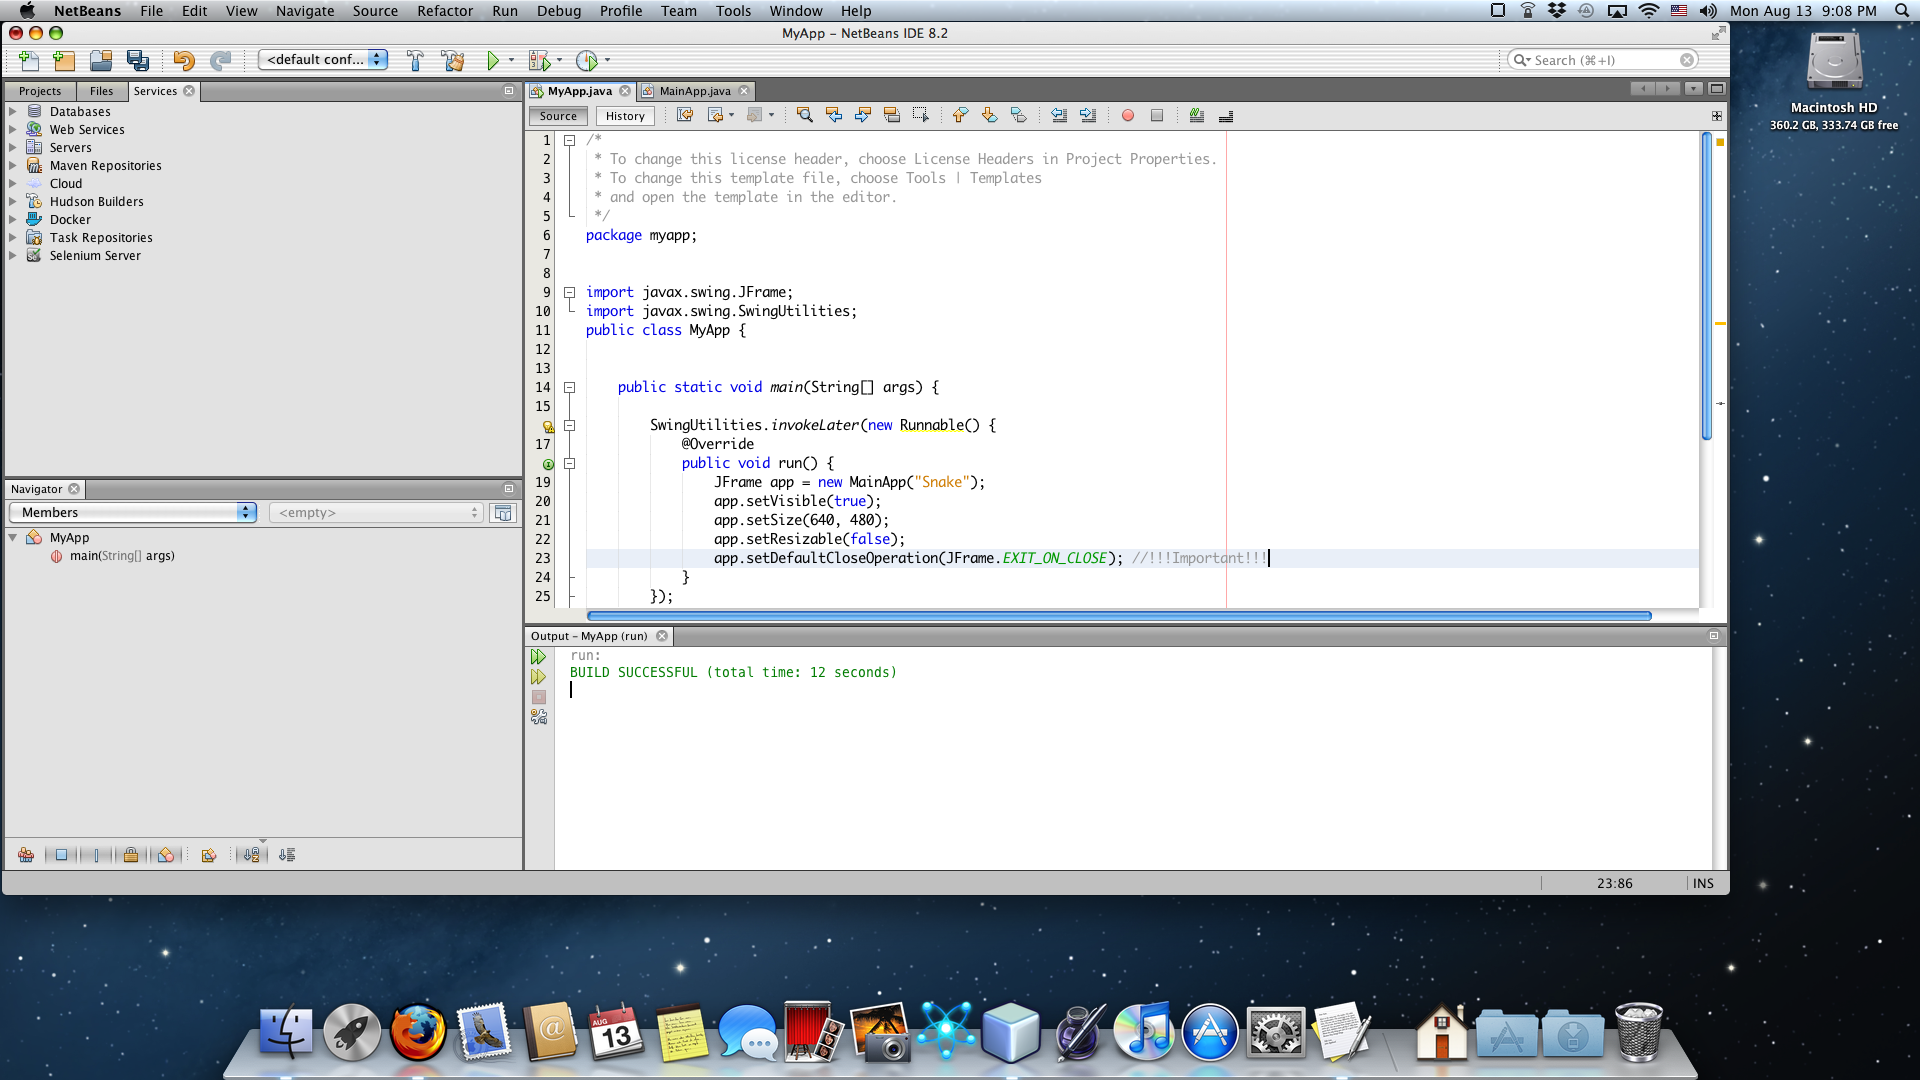Collapse the MyApp node in Navigator
1920x1080 pixels.
coord(13,538)
